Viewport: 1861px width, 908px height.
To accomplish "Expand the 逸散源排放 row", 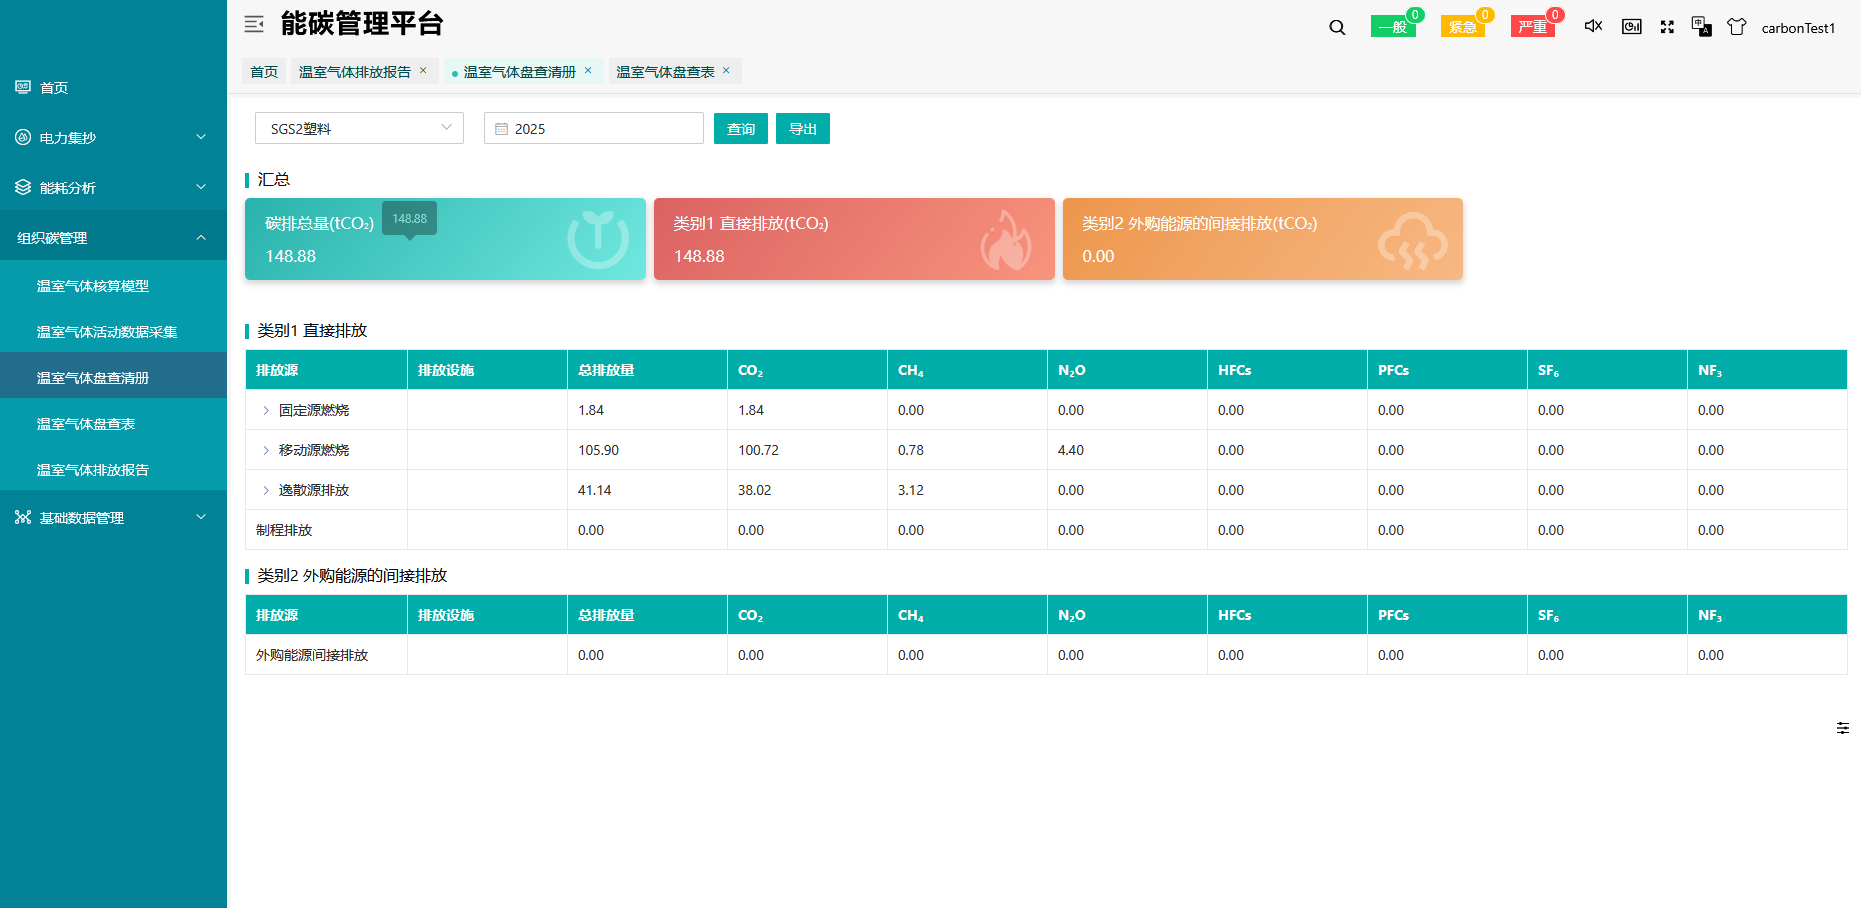I will pyautogui.click(x=266, y=490).
